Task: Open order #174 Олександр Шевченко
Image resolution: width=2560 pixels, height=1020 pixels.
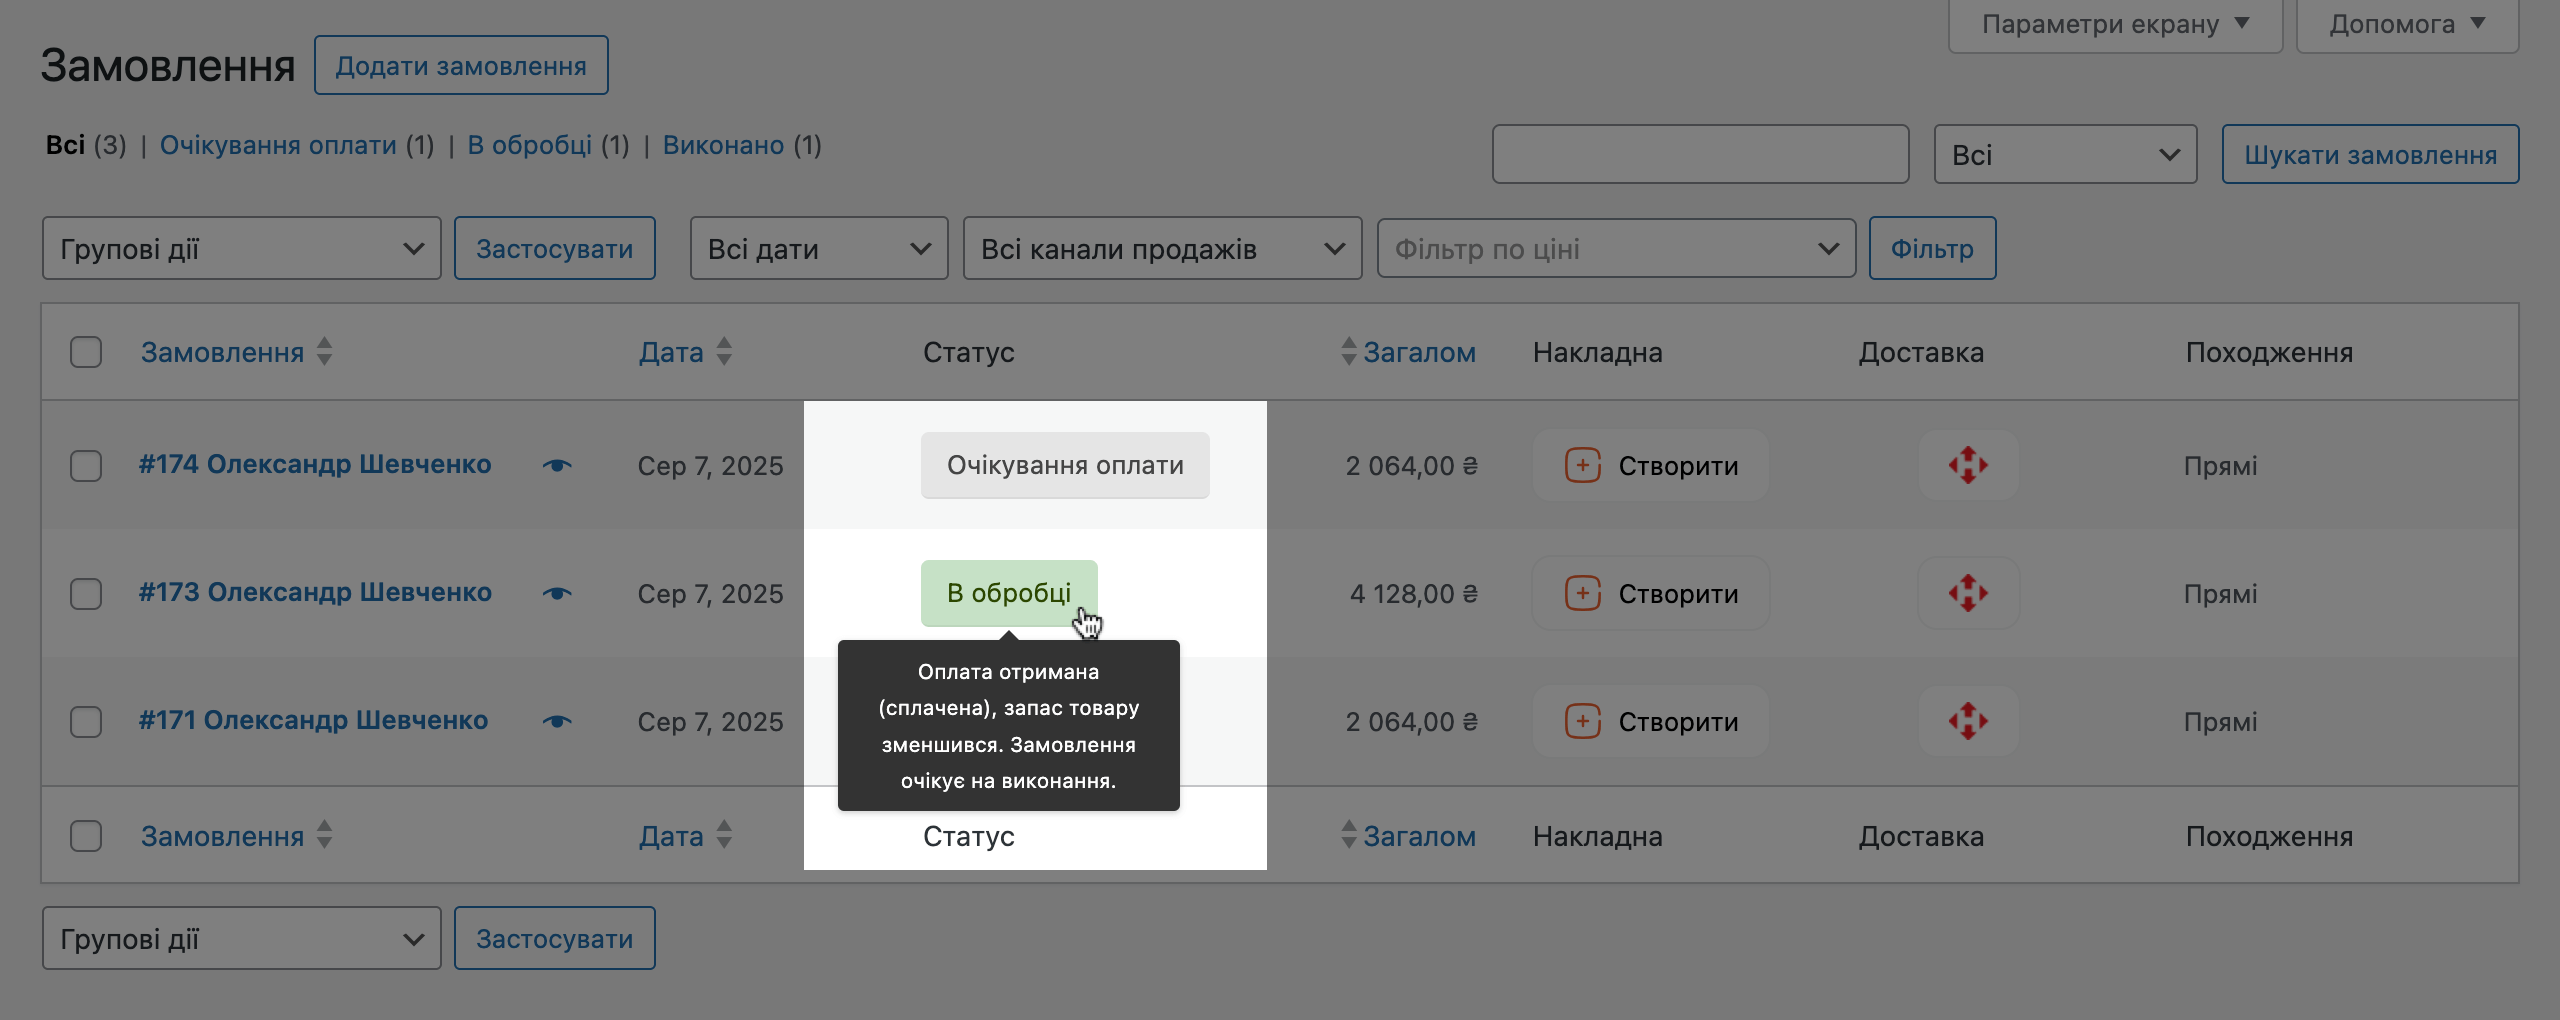Action: point(315,464)
